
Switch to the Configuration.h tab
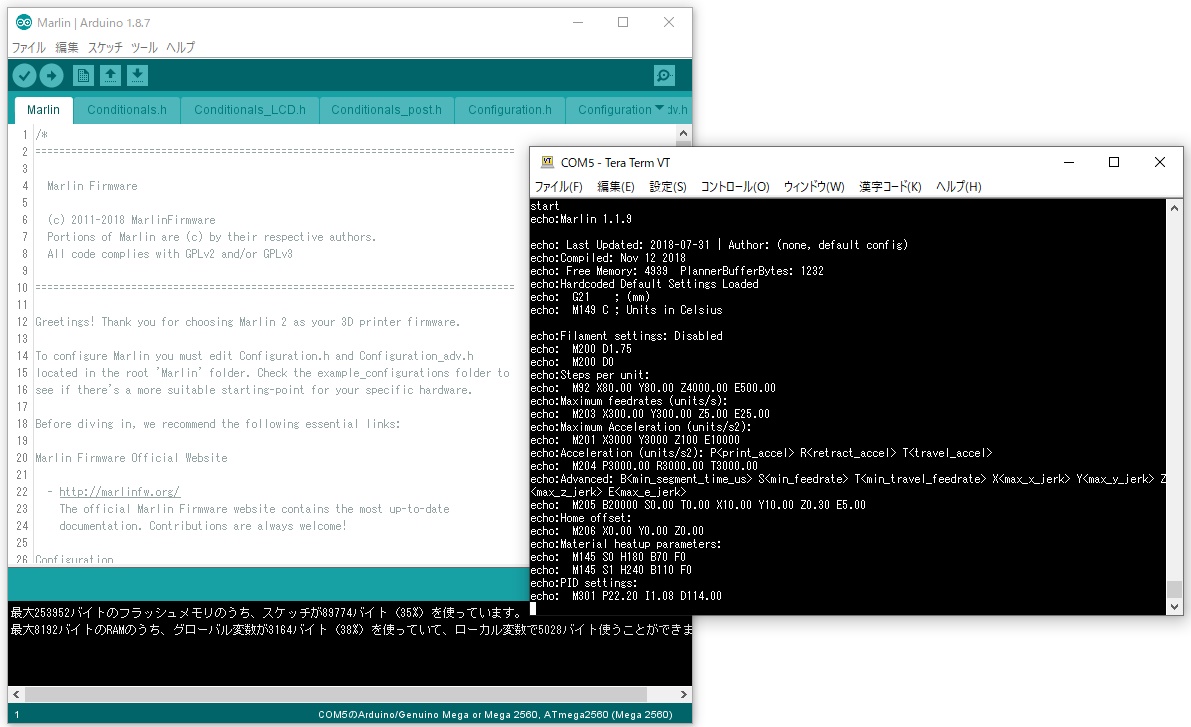(x=509, y=110)
